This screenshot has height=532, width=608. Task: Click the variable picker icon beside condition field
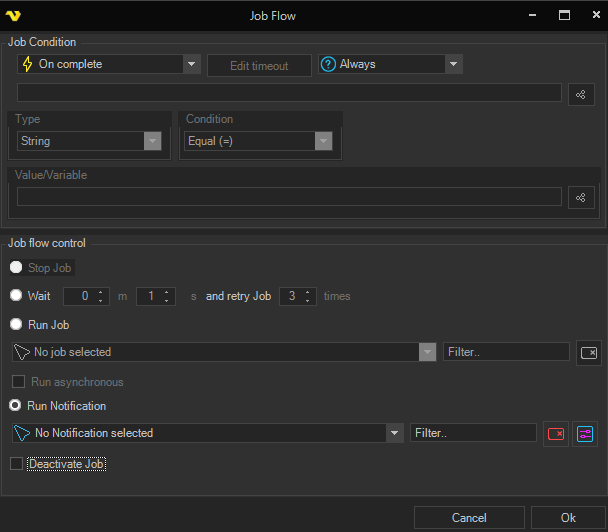coord(581,94)
